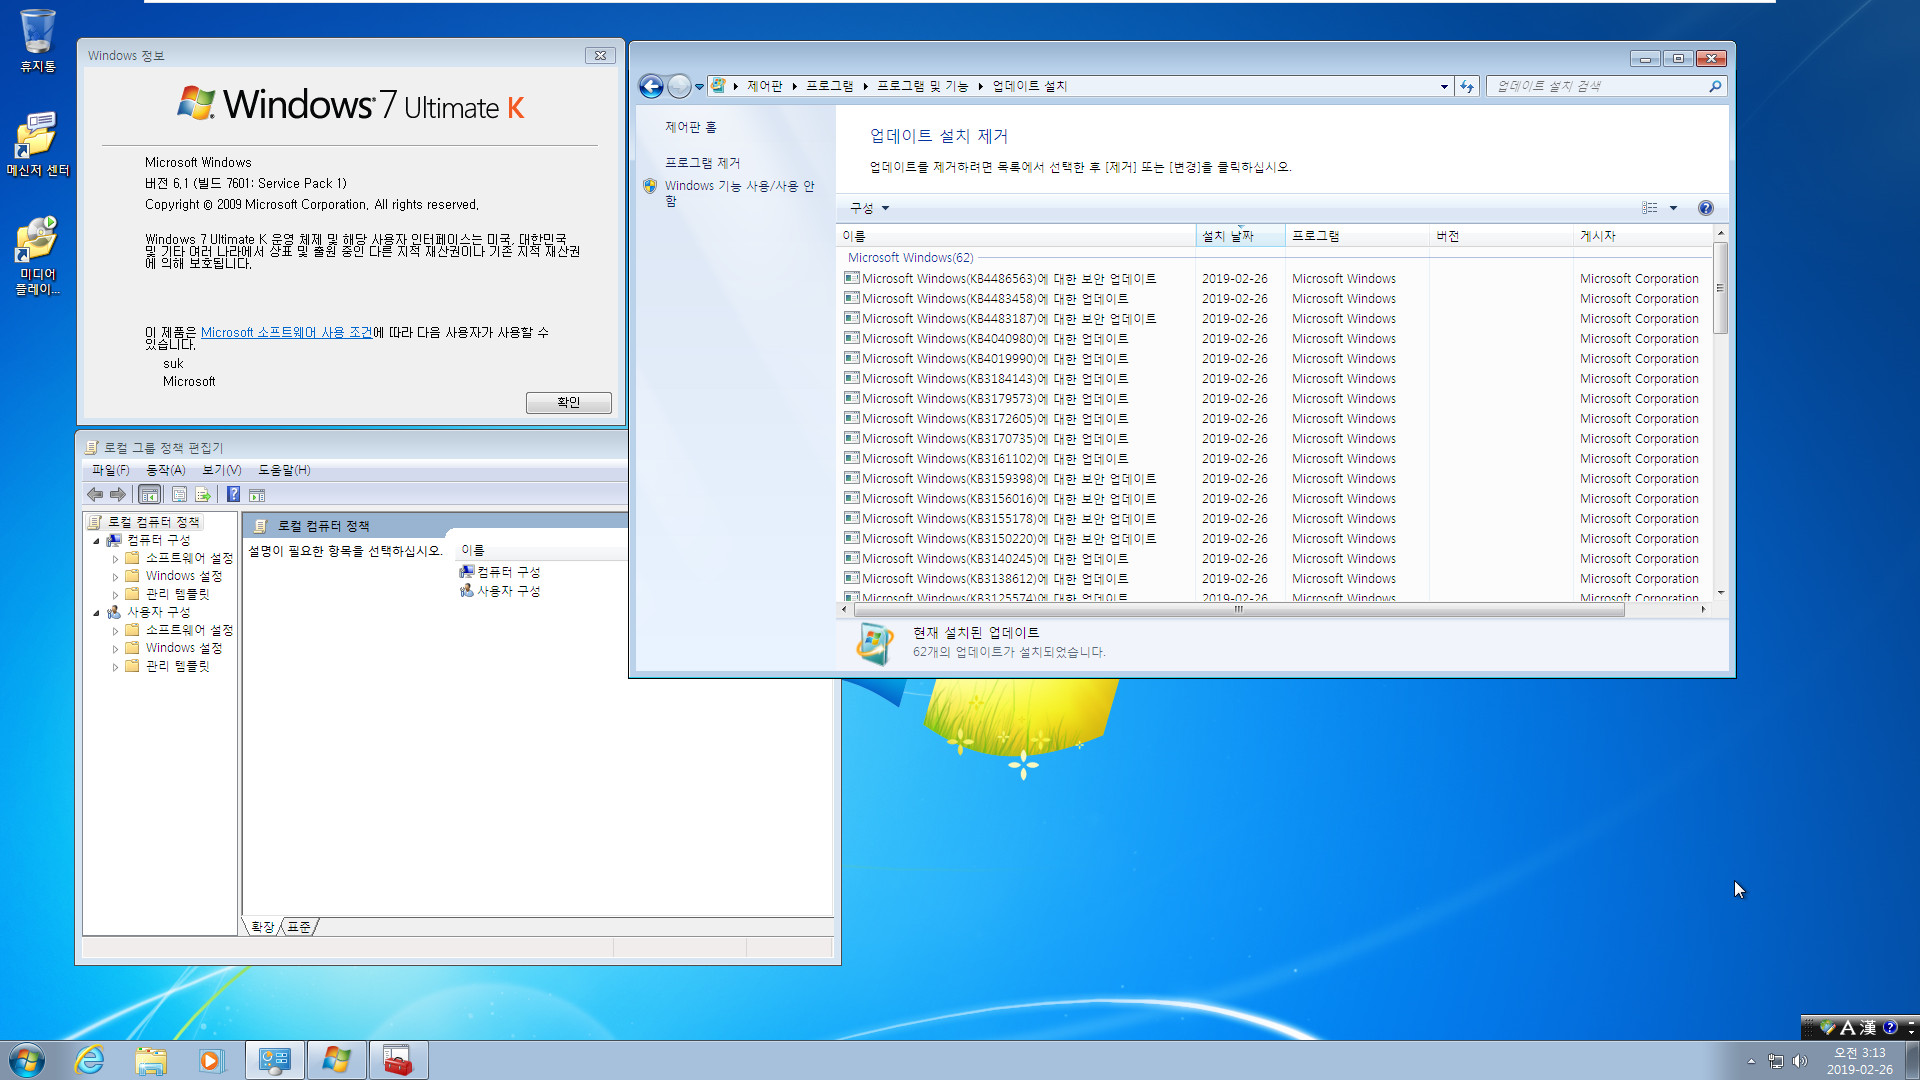The height and width of the screenshot is (1080, 1920).
Task: Open the 미디어 플레이어 desktop shortcut
Action: point(37,256)
